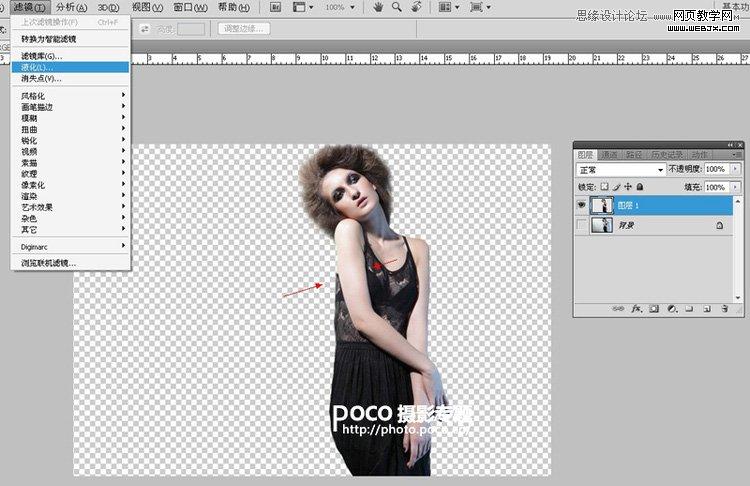Select the Rotate View tool in the top bar

(x=416, y=7)
